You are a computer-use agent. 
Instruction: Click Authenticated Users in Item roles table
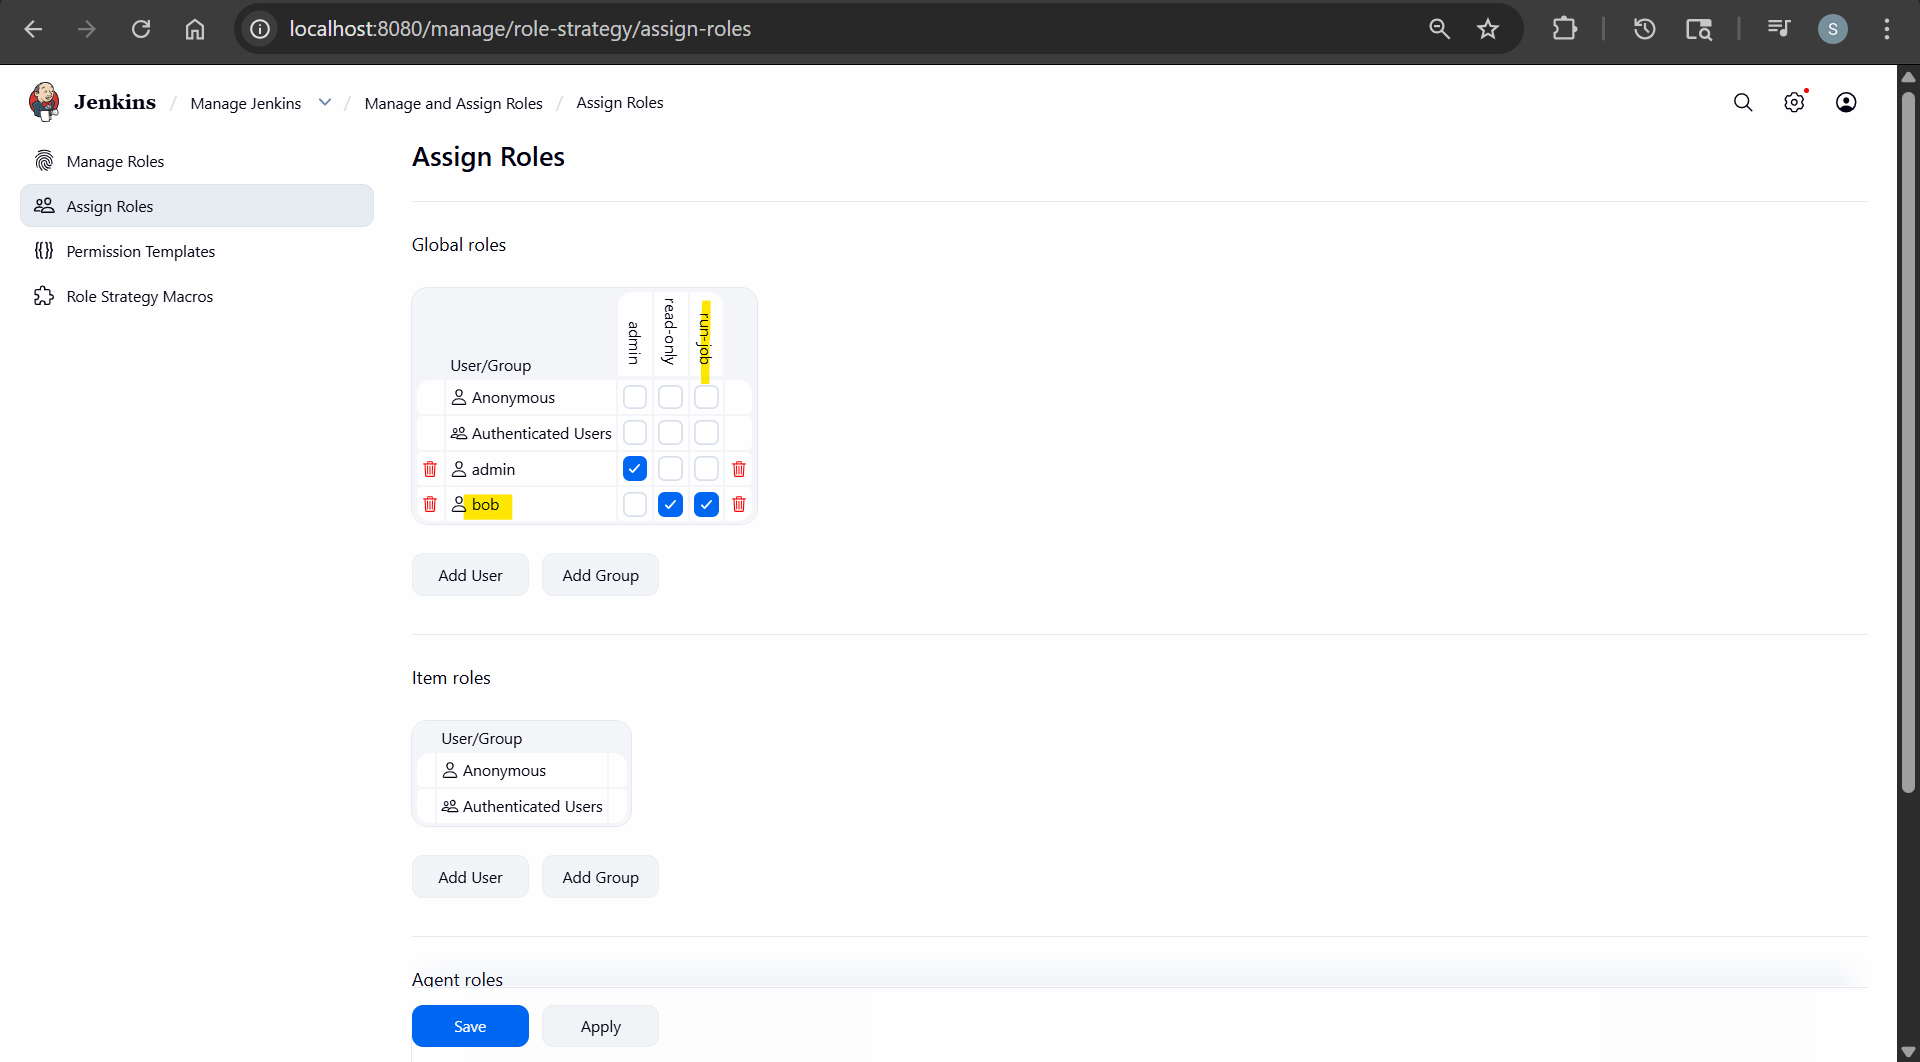pyautogui.click(x=532, y=807)
